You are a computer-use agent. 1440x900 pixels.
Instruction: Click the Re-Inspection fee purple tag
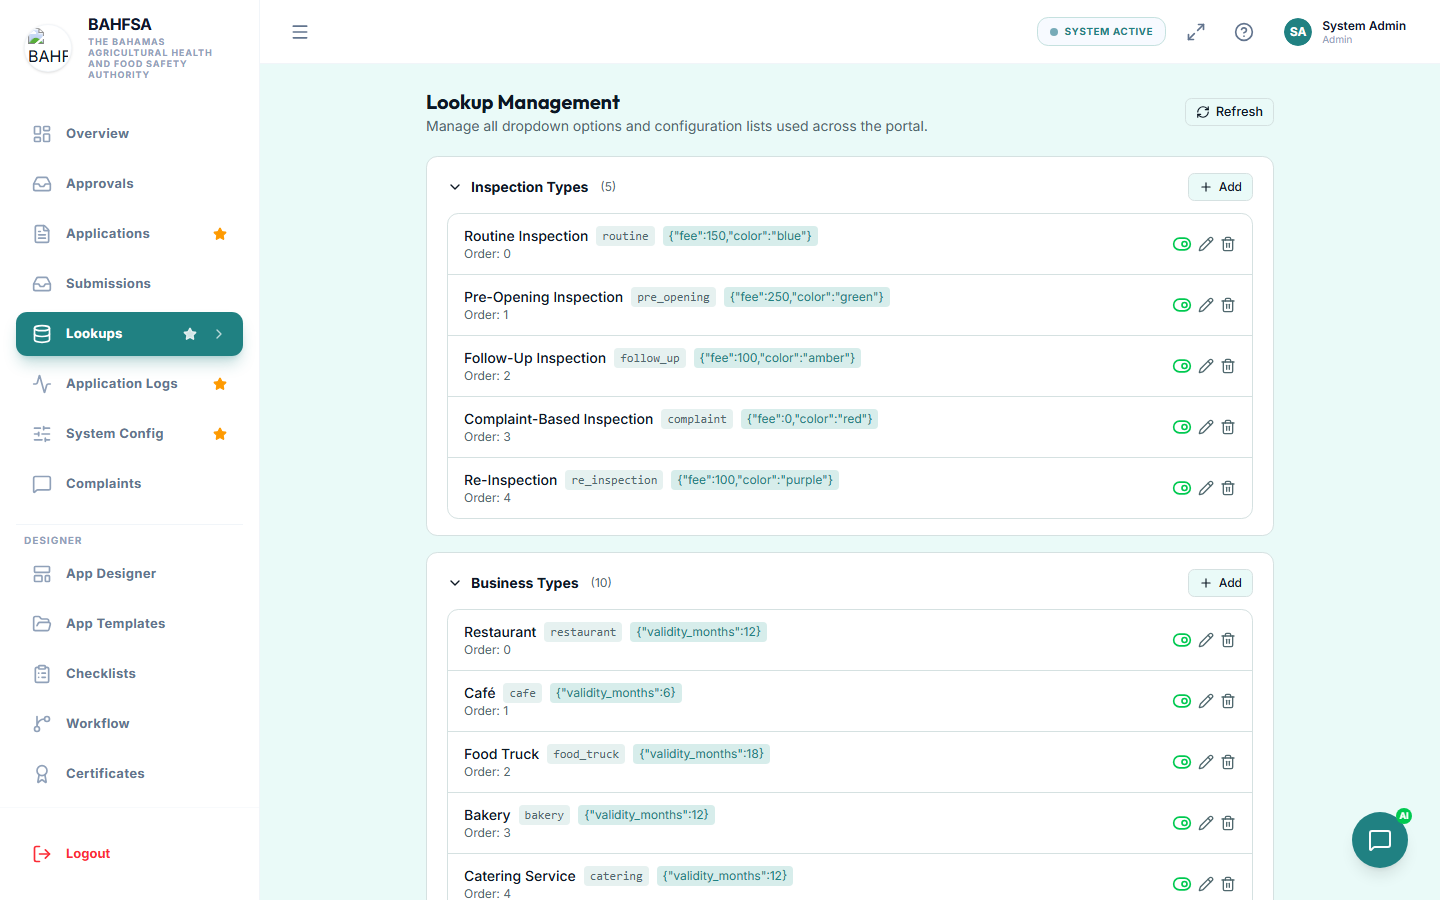coord(755,480)
